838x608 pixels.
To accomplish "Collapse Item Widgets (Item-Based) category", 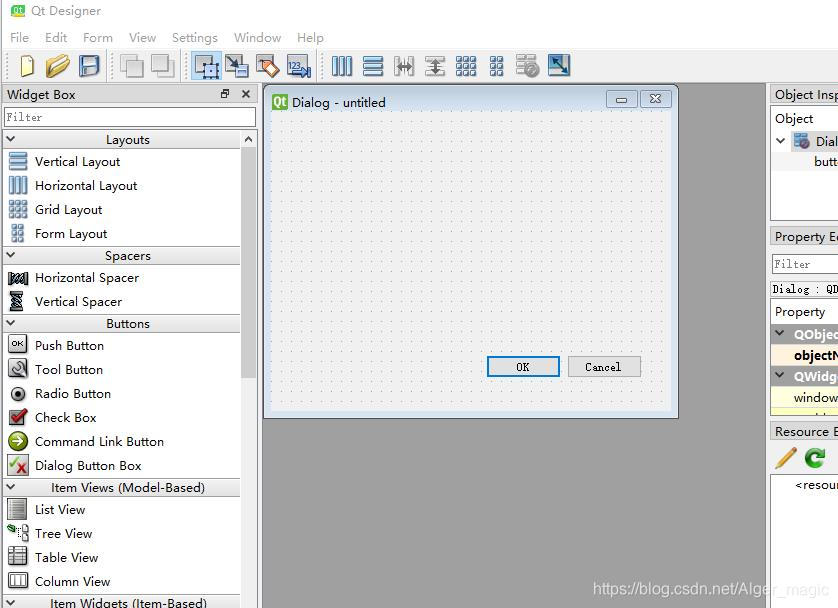I will (11, 602).
